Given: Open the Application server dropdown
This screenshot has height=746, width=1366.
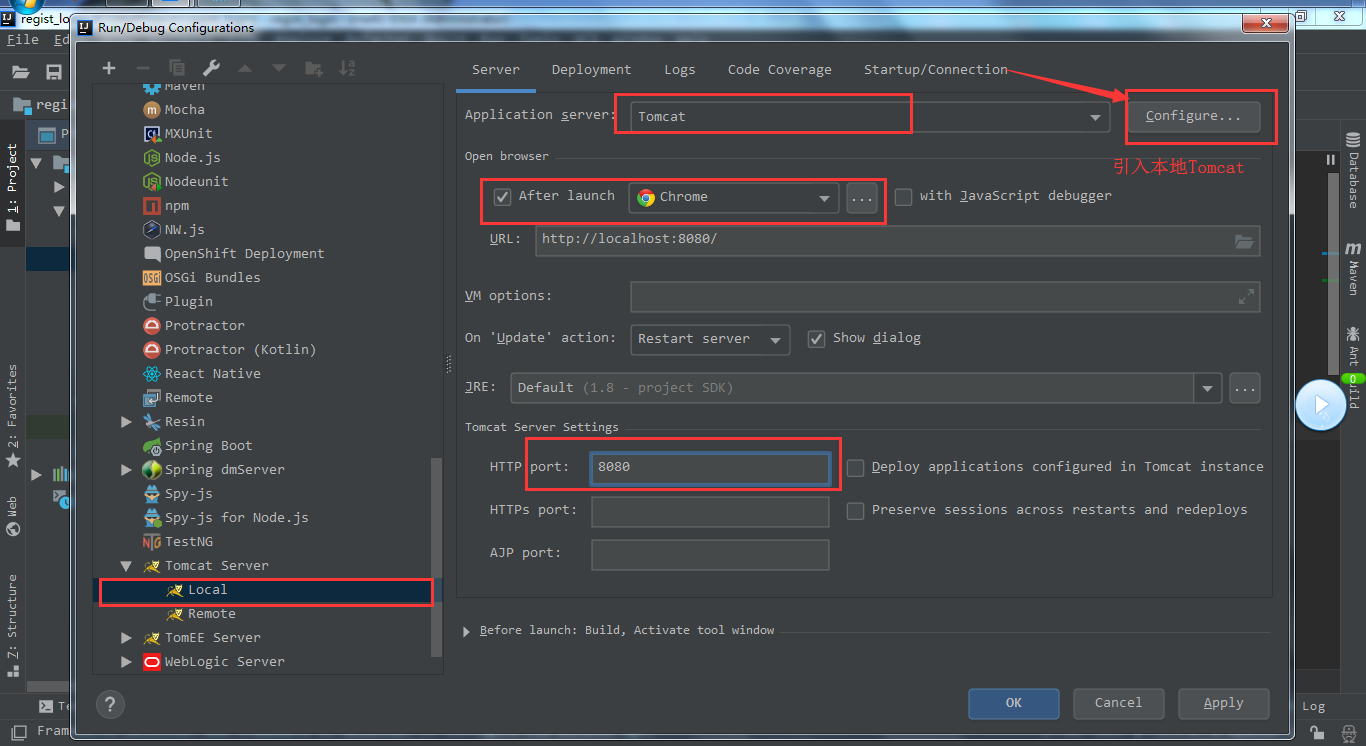Looking at the screenshot, I should 1096,117.
